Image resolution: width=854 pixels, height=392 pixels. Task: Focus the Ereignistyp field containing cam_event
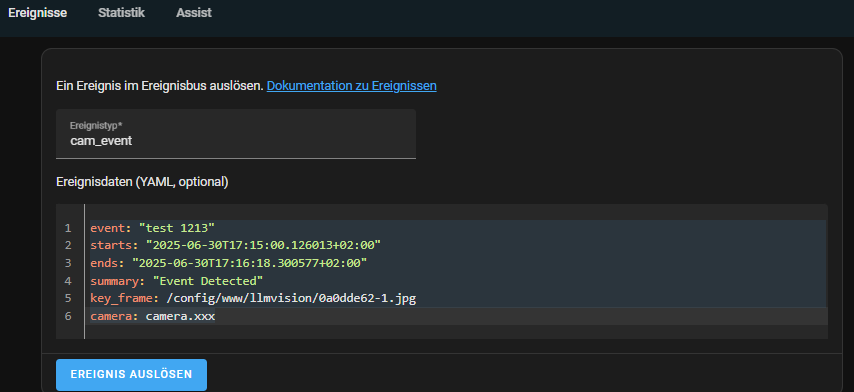[236, 134]
